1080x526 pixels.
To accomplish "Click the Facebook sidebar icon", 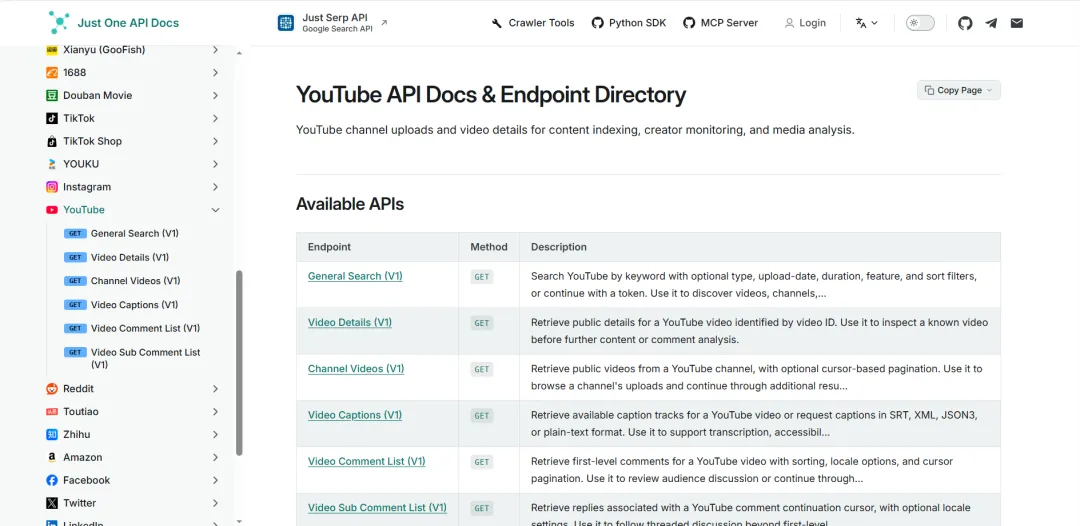I will pyautogui.click(x=52, y=480).
